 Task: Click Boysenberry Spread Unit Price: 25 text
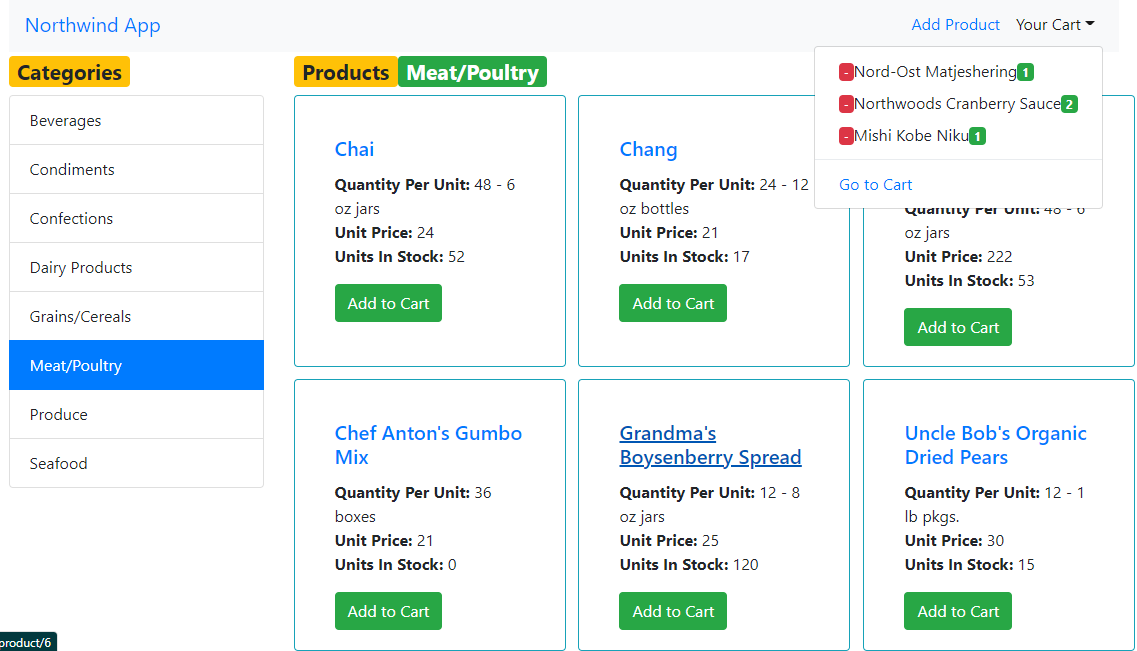pyautogui.click(x=669, y=541)
